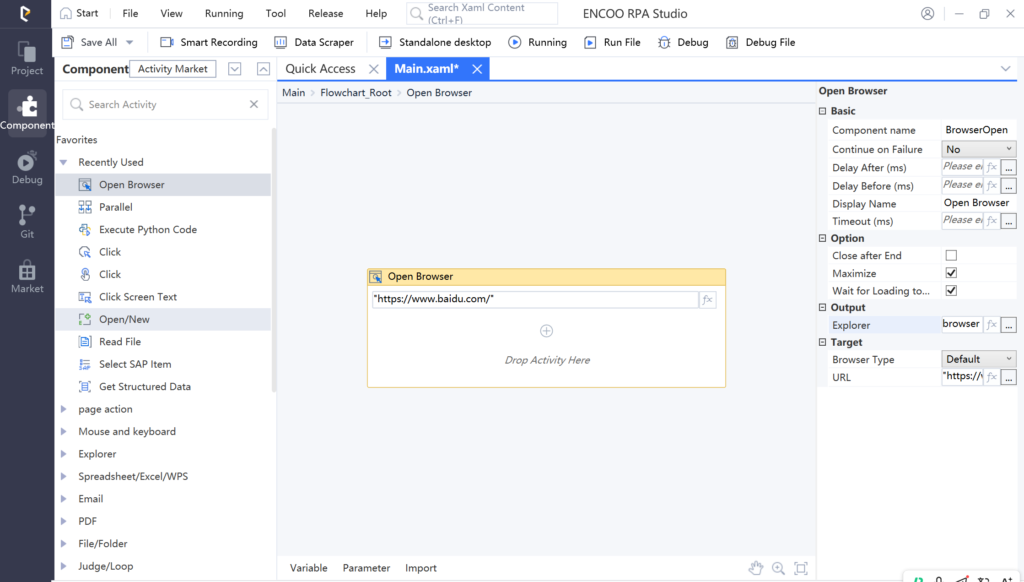Click the plus icon to add activity
Viewport: 1024px width, 582px height.
point(547,331)
